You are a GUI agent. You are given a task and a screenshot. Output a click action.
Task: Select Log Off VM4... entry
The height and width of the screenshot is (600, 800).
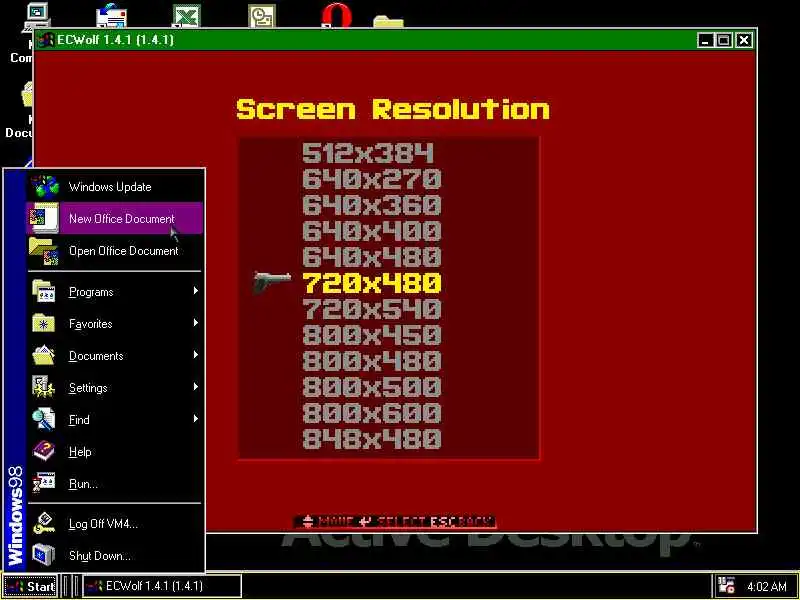tap(114, 523)
